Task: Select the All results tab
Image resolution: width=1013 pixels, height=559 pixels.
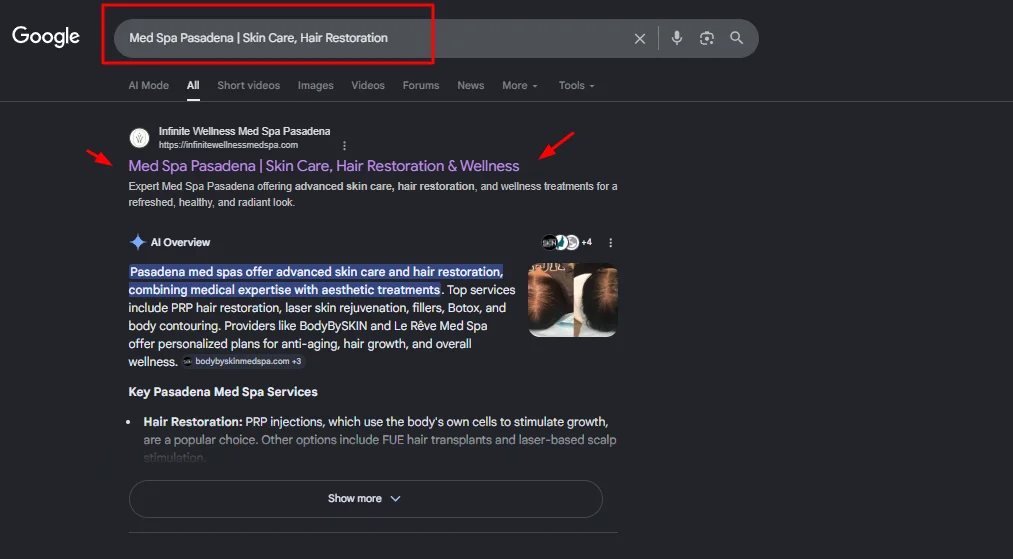Action: pos(193,85)
